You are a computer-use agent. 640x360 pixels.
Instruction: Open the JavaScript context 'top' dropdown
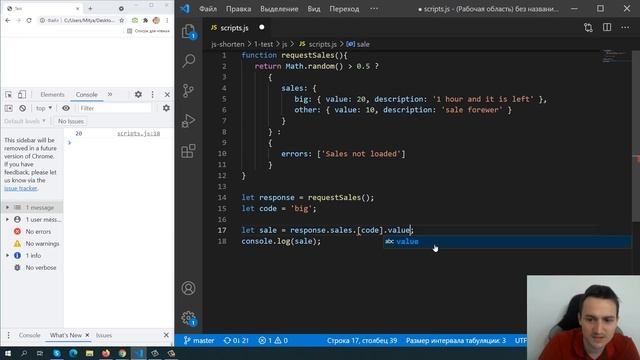click(44, 108)
